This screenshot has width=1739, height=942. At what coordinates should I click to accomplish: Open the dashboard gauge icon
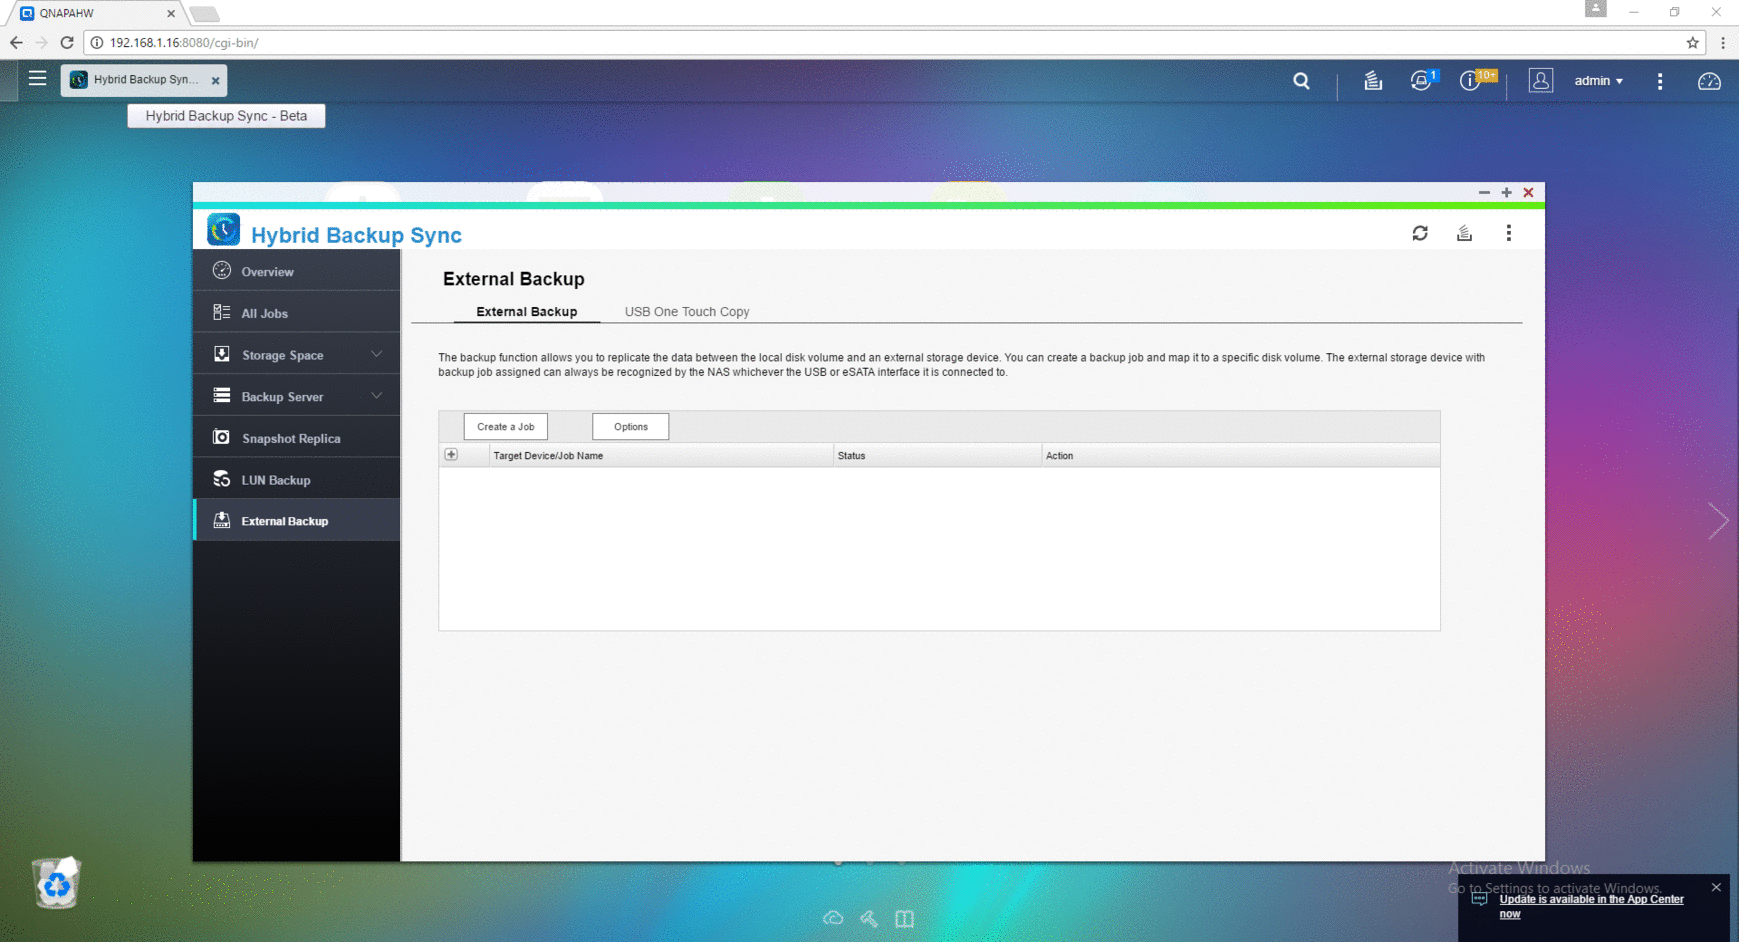1709,81
